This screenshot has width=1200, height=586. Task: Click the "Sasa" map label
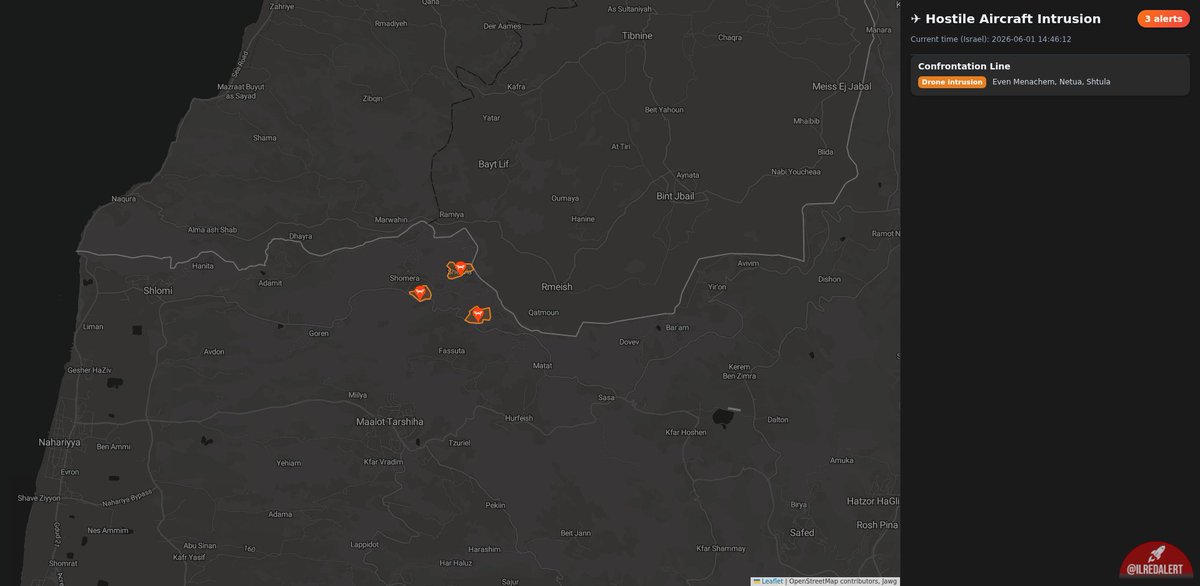pos(606,398)
